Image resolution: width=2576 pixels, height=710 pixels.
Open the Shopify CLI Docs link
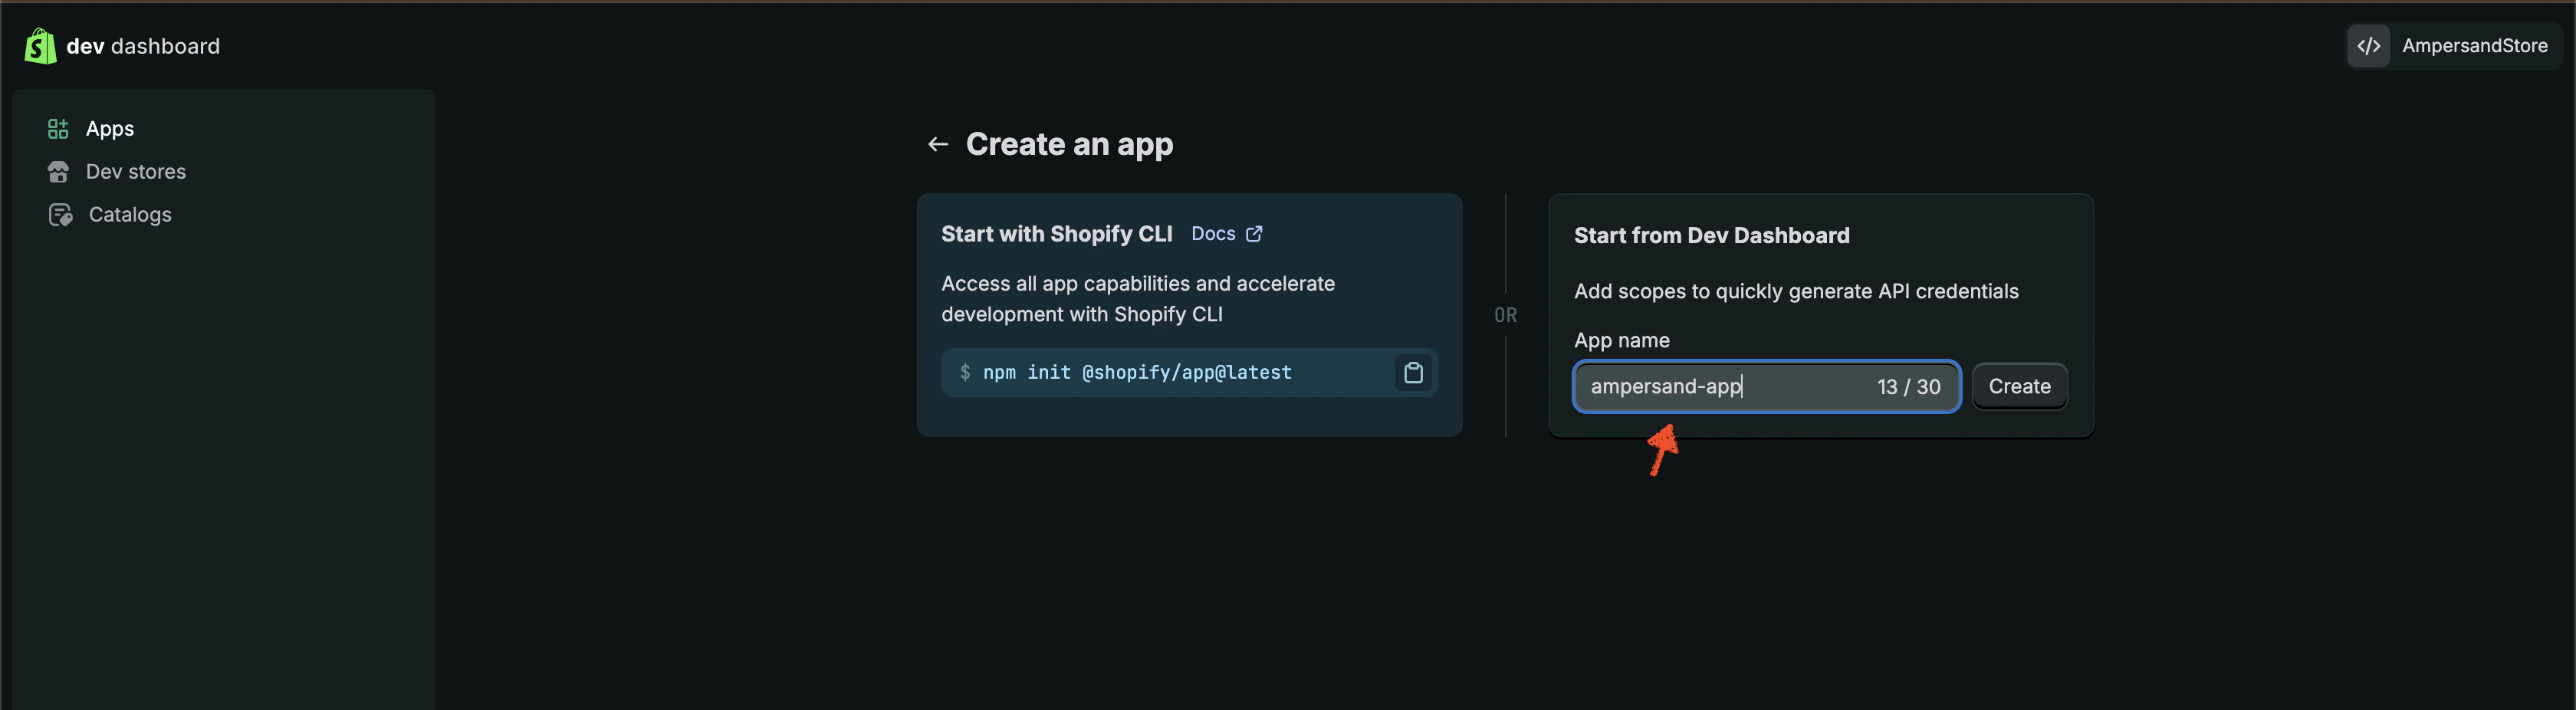click(1214, 233)
